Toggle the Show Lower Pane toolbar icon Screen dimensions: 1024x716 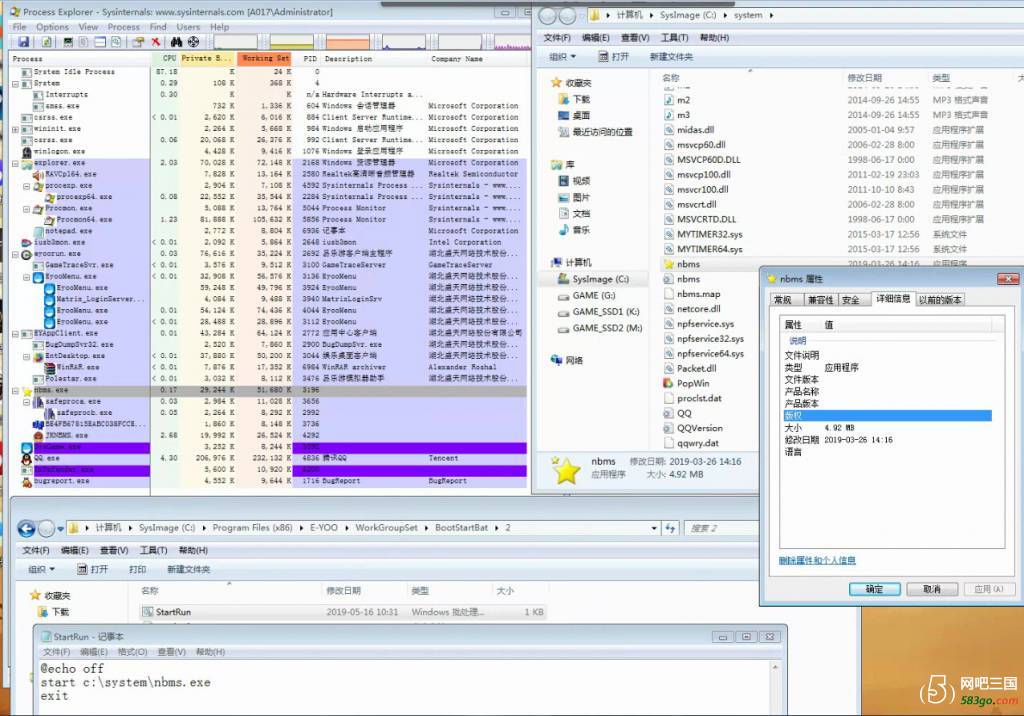pyautogui.click(x=100, y=42)
